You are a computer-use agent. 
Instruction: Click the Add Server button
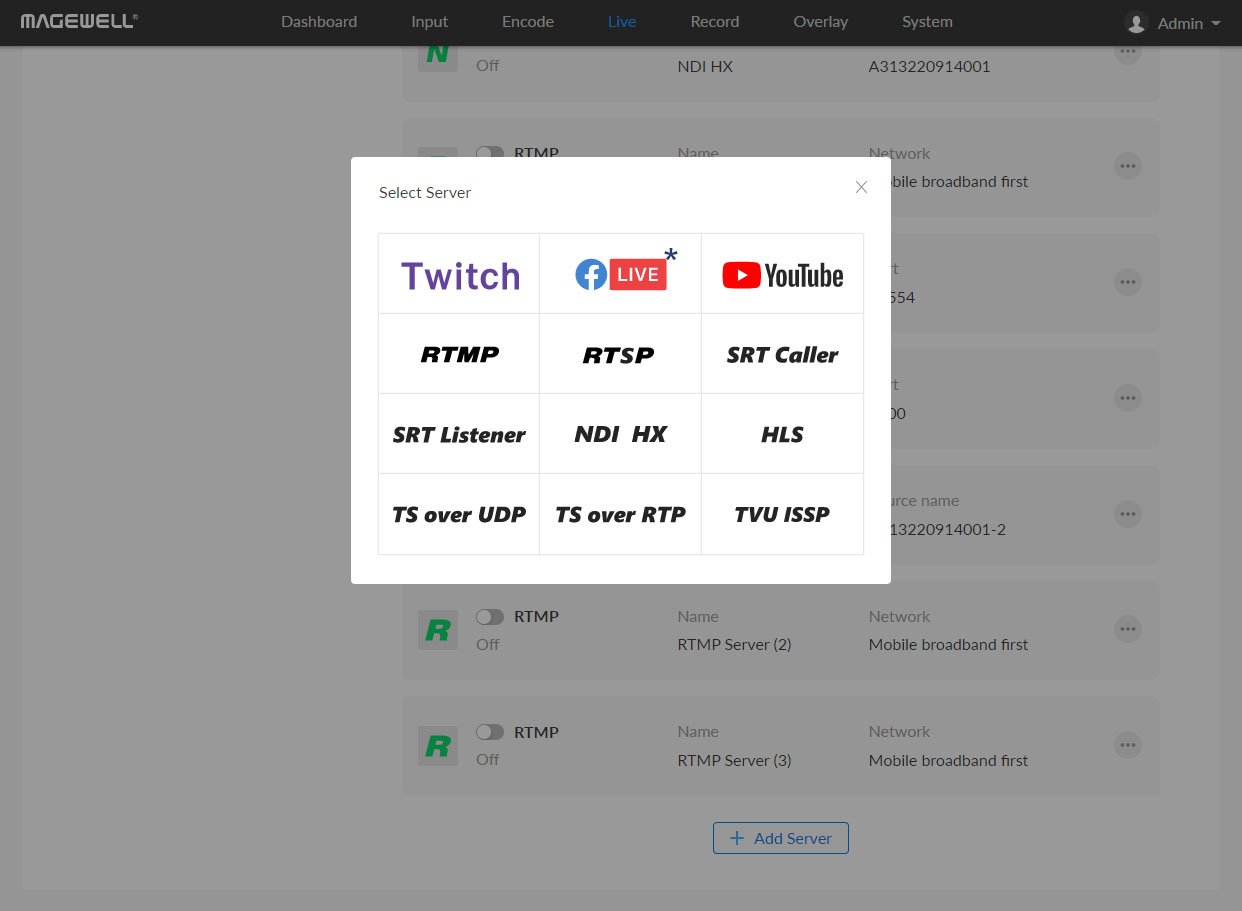[781, 838]
